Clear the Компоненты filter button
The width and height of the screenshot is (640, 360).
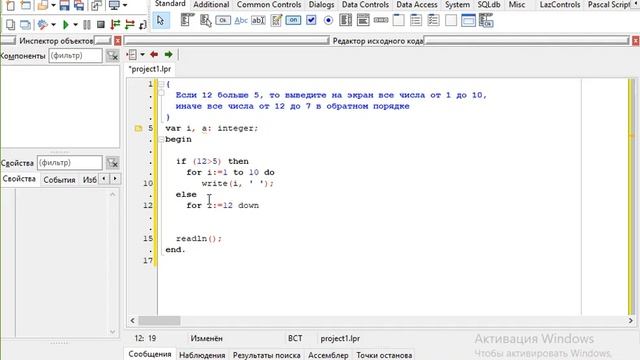click(x=112, y=56)
